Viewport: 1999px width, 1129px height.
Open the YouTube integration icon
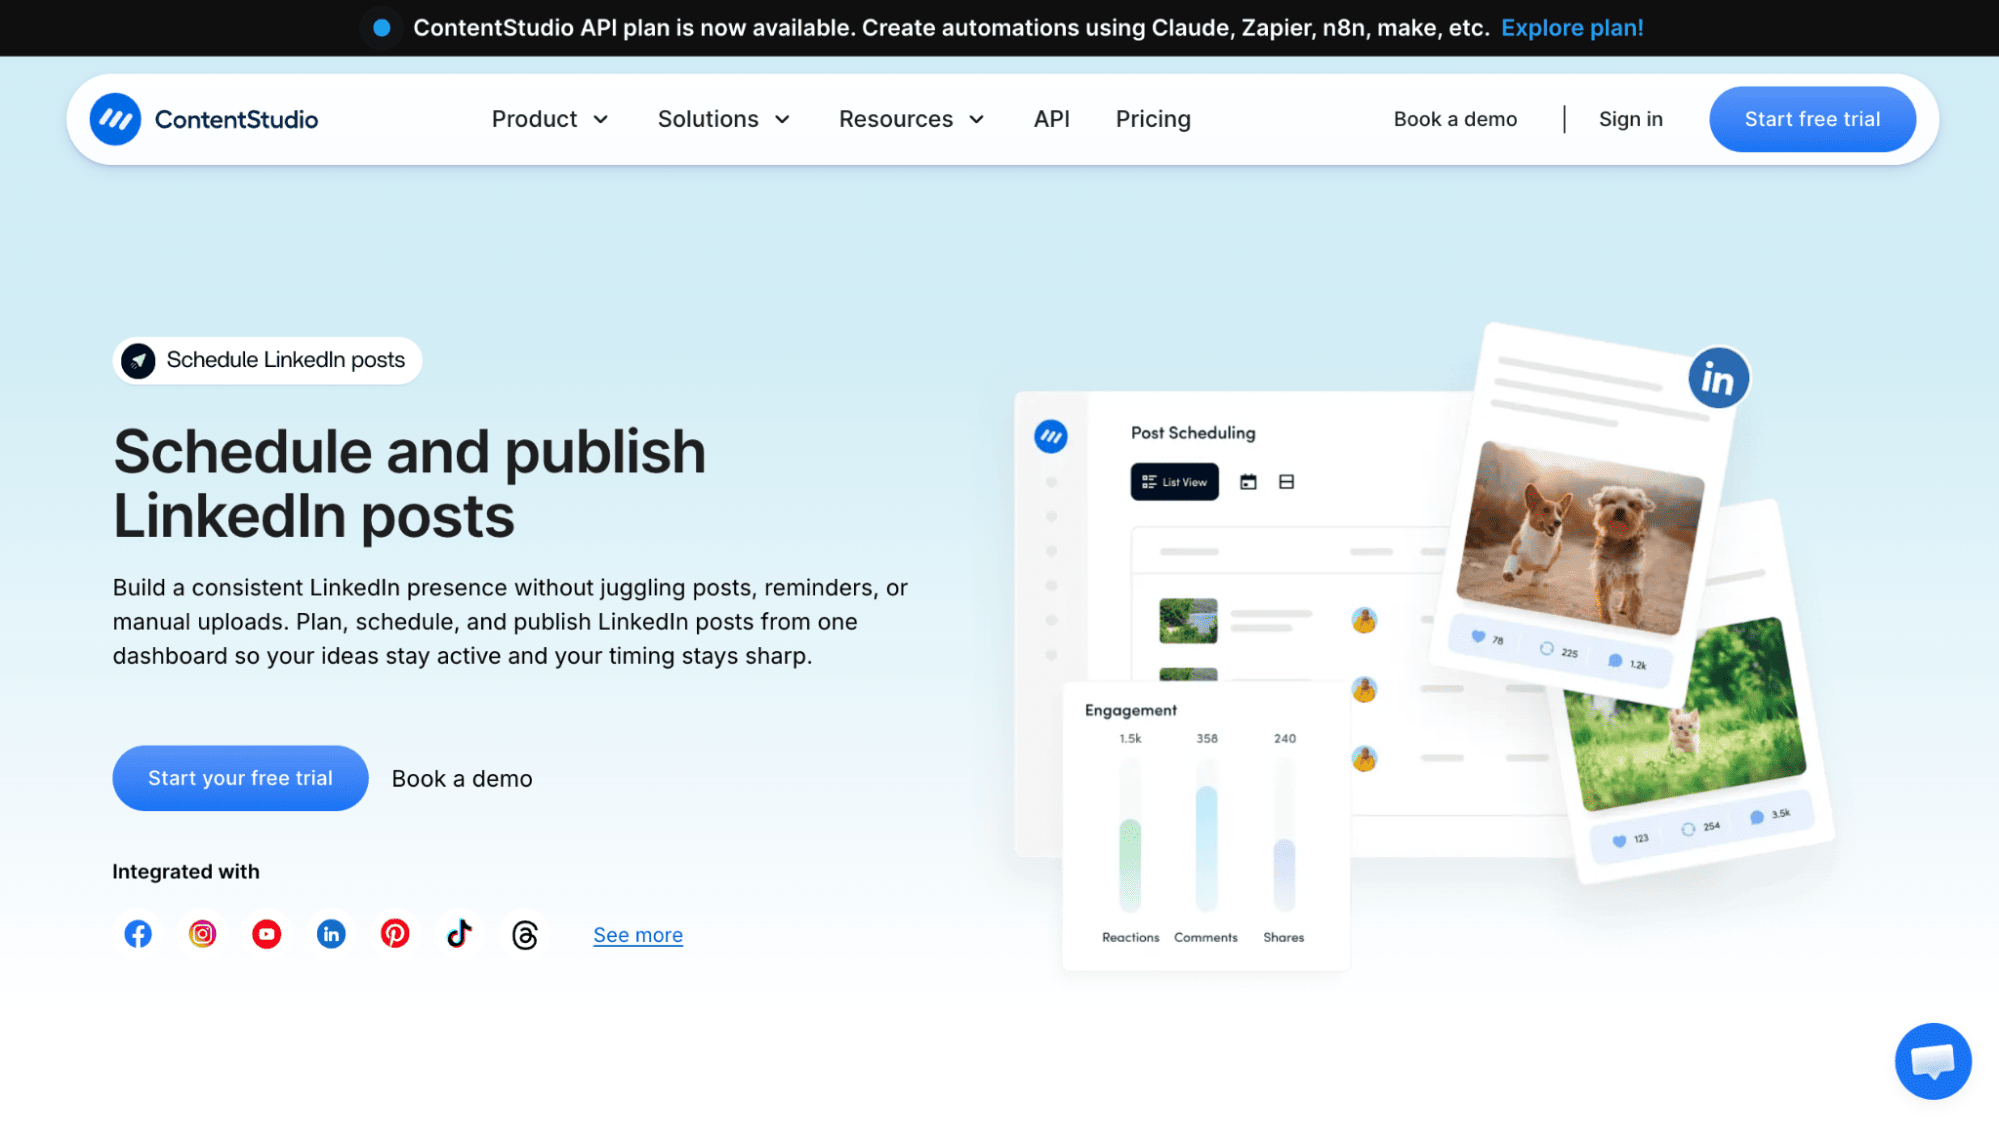(266, 934)
